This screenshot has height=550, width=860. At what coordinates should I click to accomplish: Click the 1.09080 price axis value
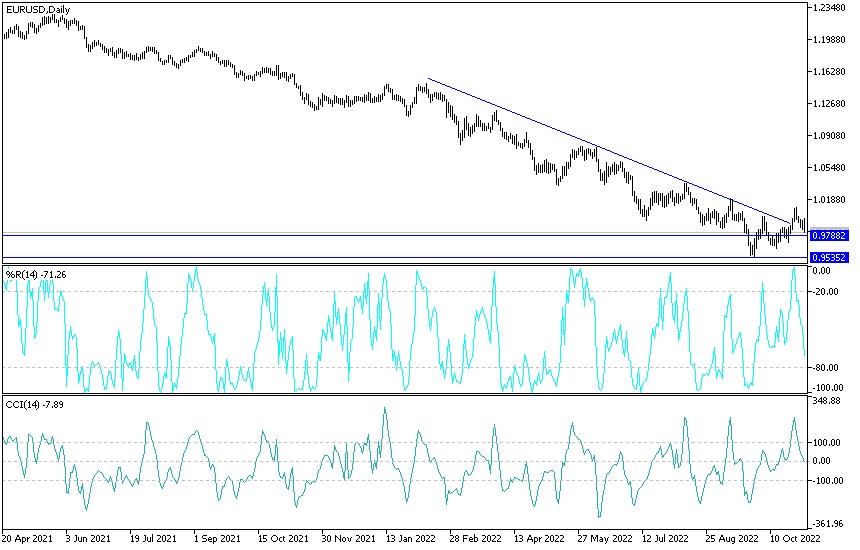pos(830,135)
